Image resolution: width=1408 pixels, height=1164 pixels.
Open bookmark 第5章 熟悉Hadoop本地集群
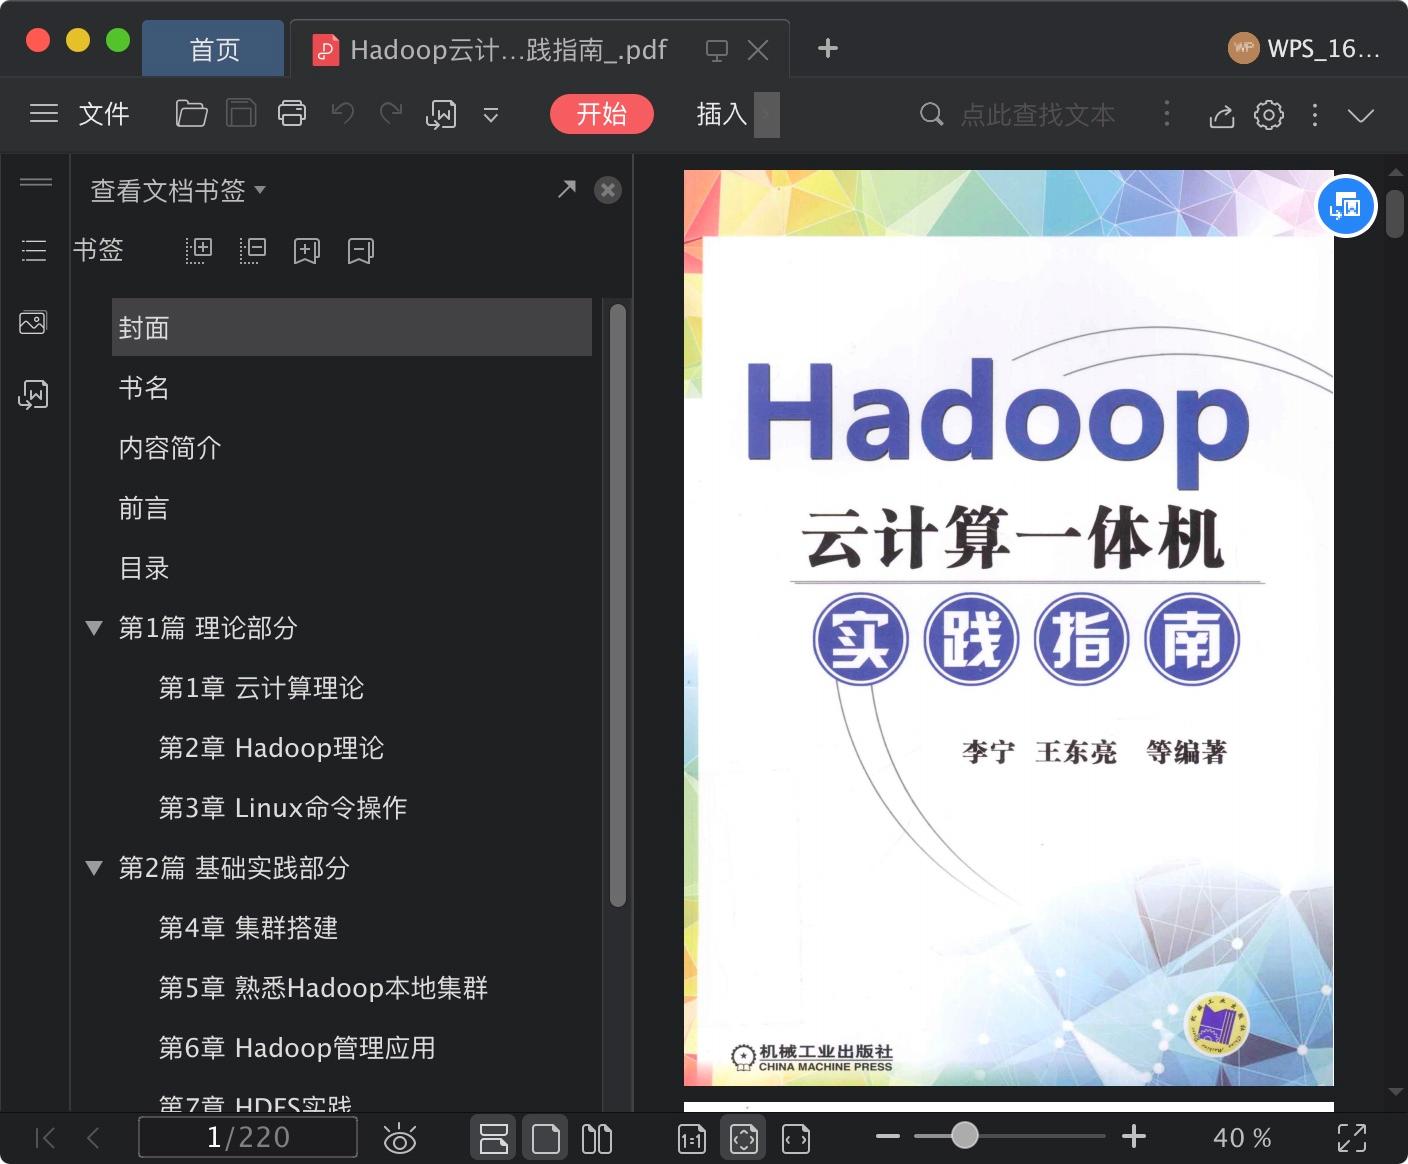pyautogui.click(x=323, y=988)
